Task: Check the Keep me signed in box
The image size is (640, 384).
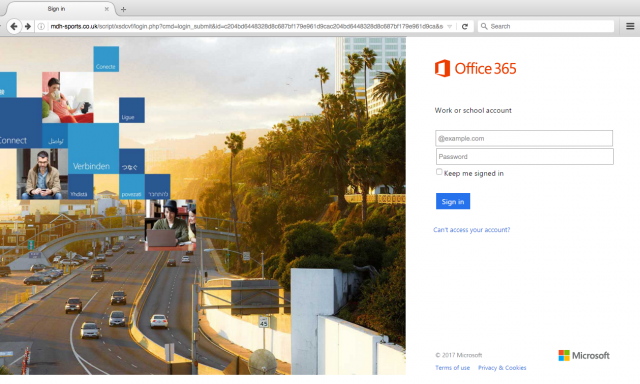Action: (x=439, y=172)
